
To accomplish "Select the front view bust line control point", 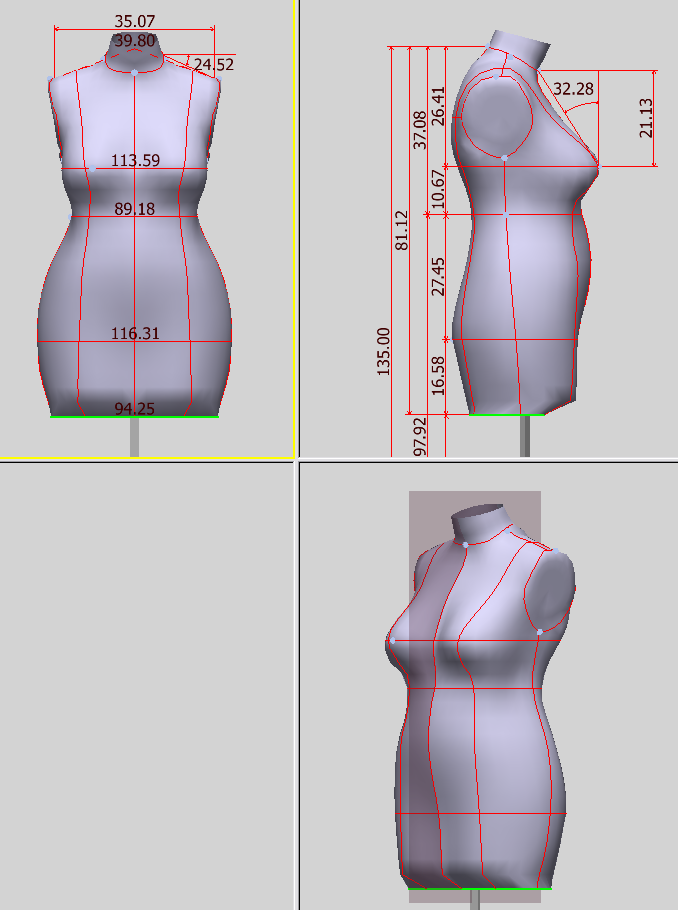I will [x=92, y=168].
